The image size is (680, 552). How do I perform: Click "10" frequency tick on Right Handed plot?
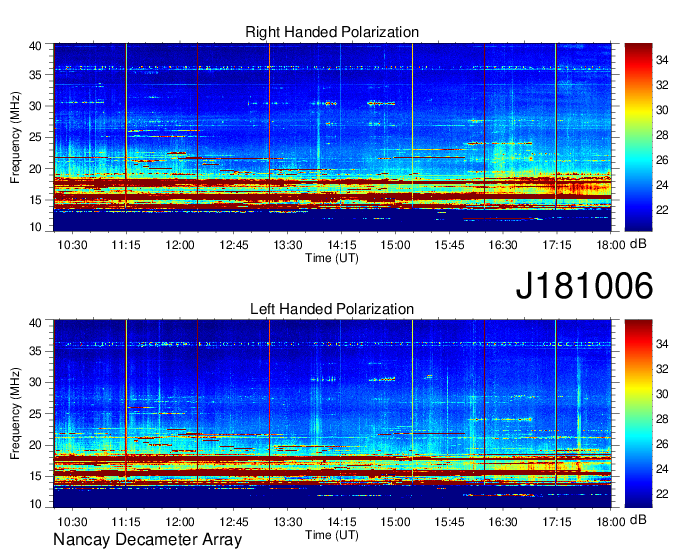[35, 227]
